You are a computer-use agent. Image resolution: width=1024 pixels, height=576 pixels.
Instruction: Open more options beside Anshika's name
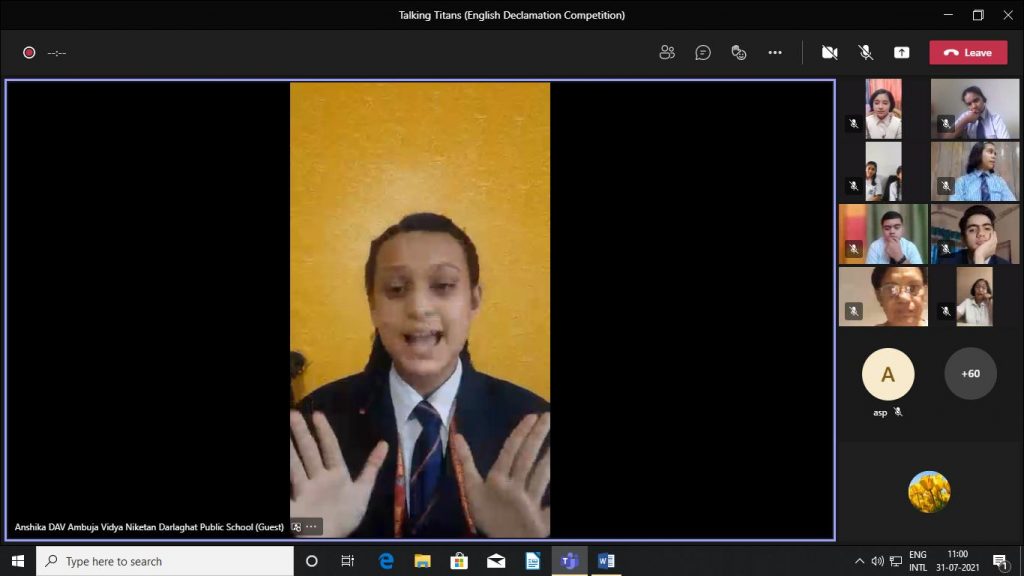coord(311,526)
